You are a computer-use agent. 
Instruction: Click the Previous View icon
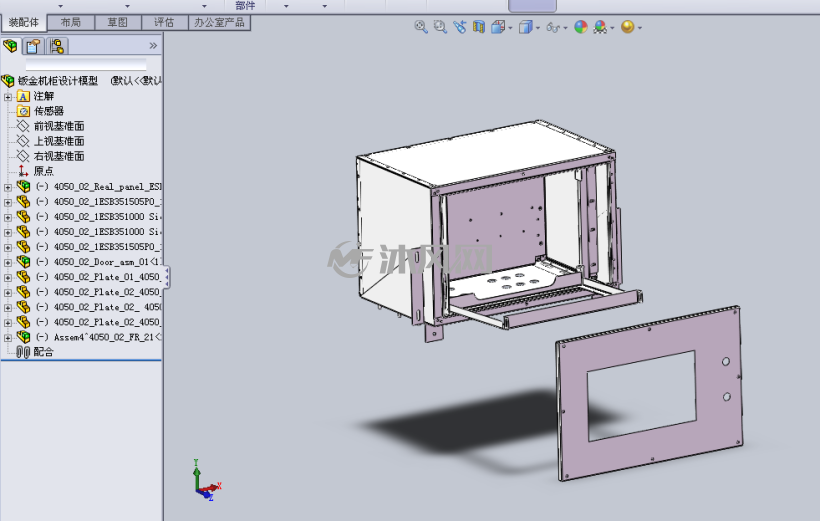click(459, 27)
